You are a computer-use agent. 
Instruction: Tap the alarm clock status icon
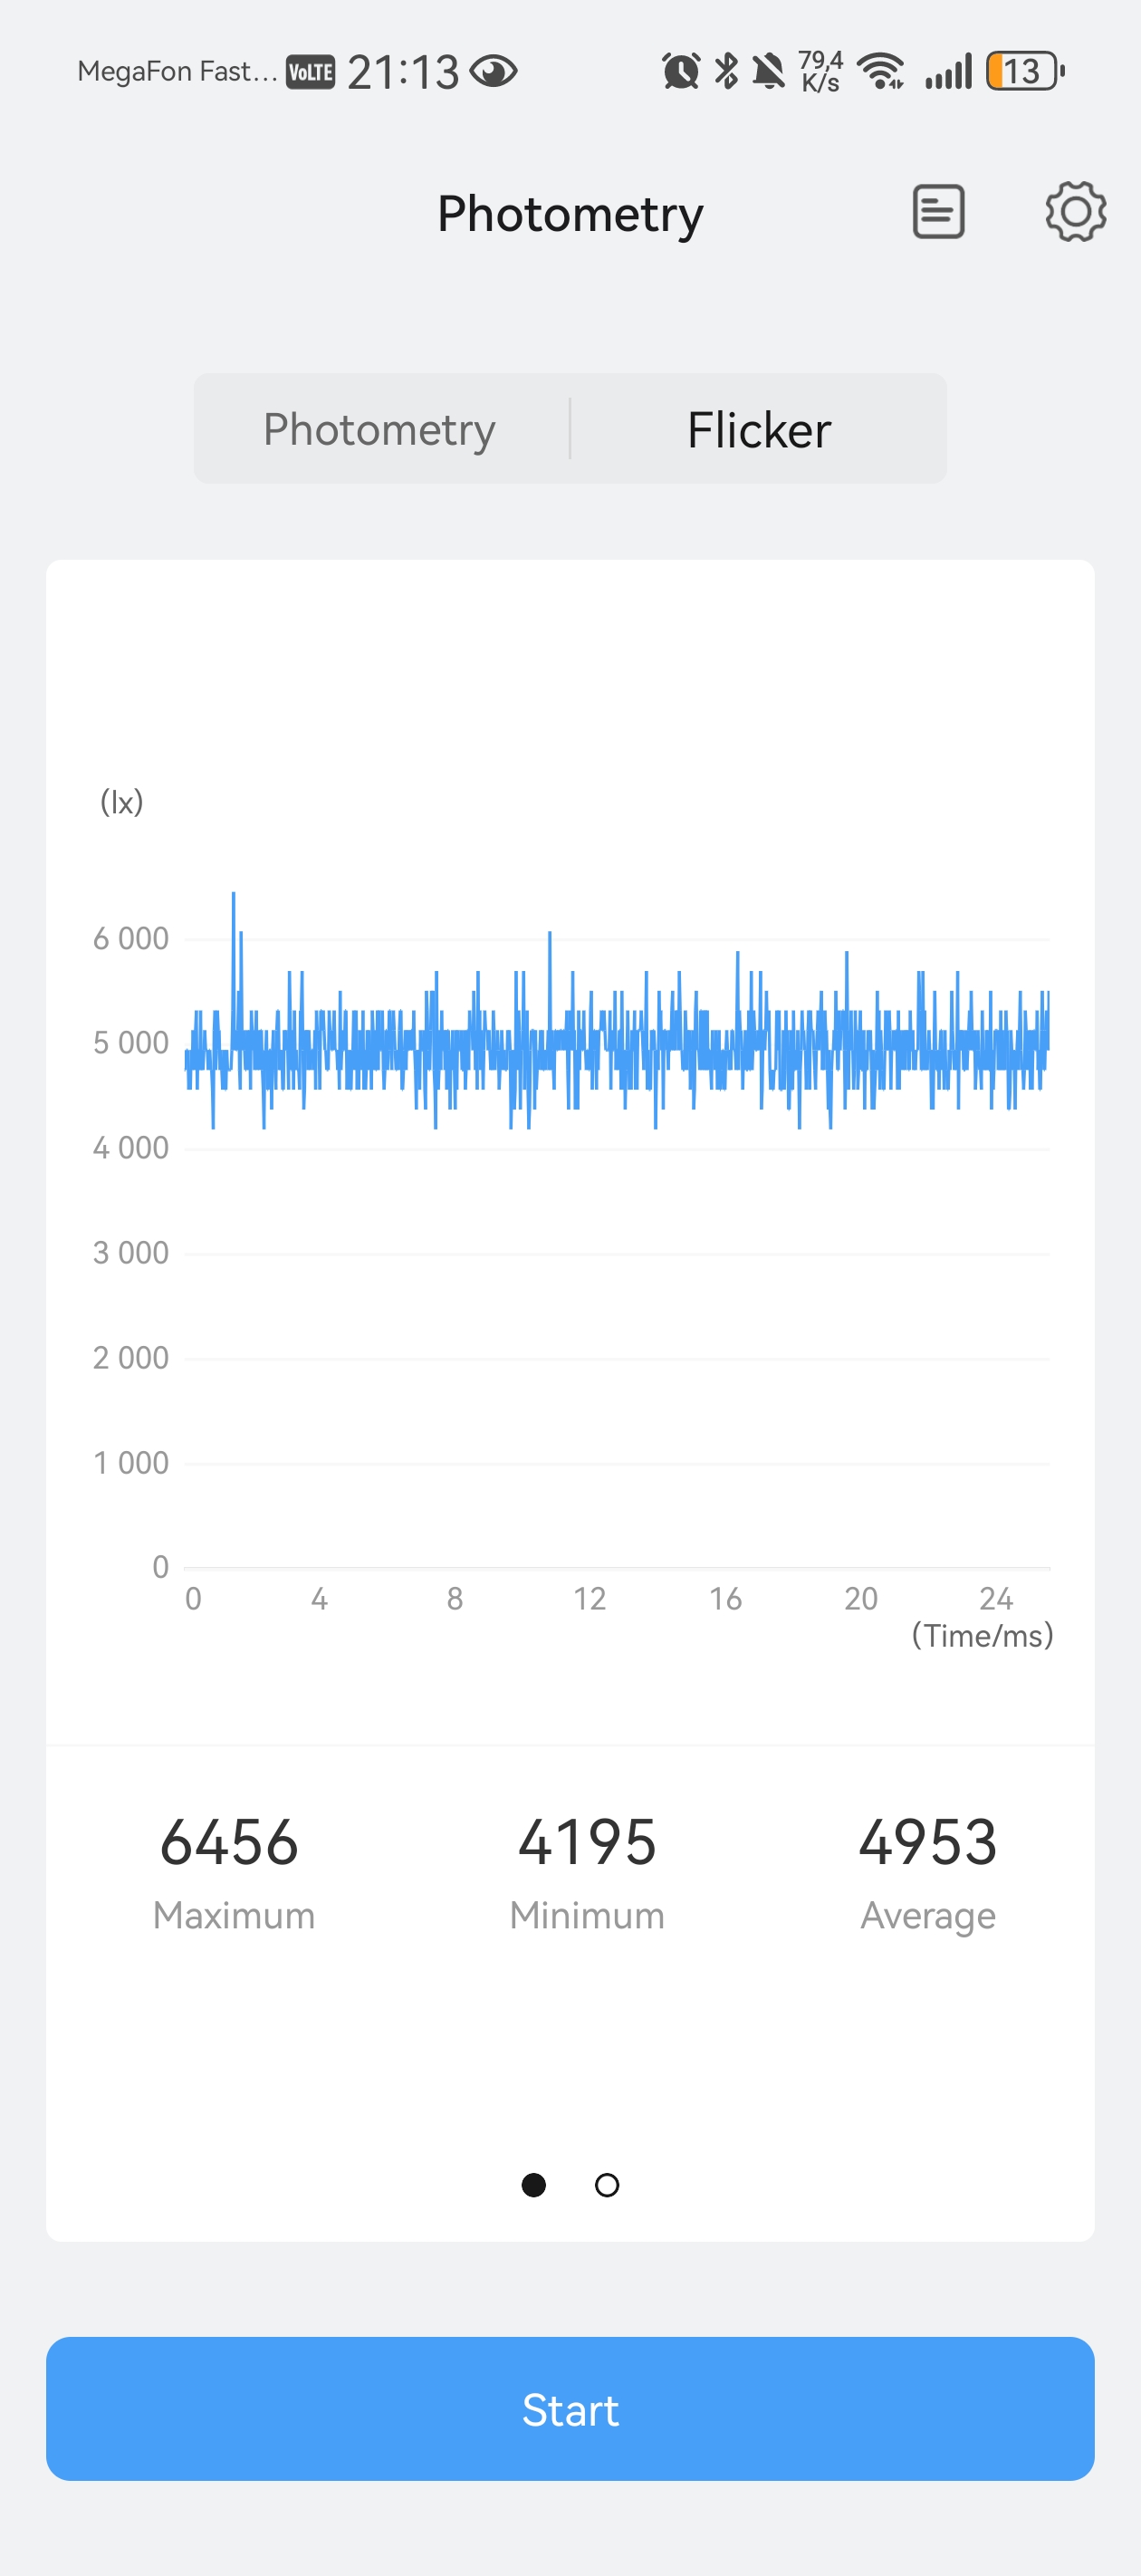click(x=680, y=72)
